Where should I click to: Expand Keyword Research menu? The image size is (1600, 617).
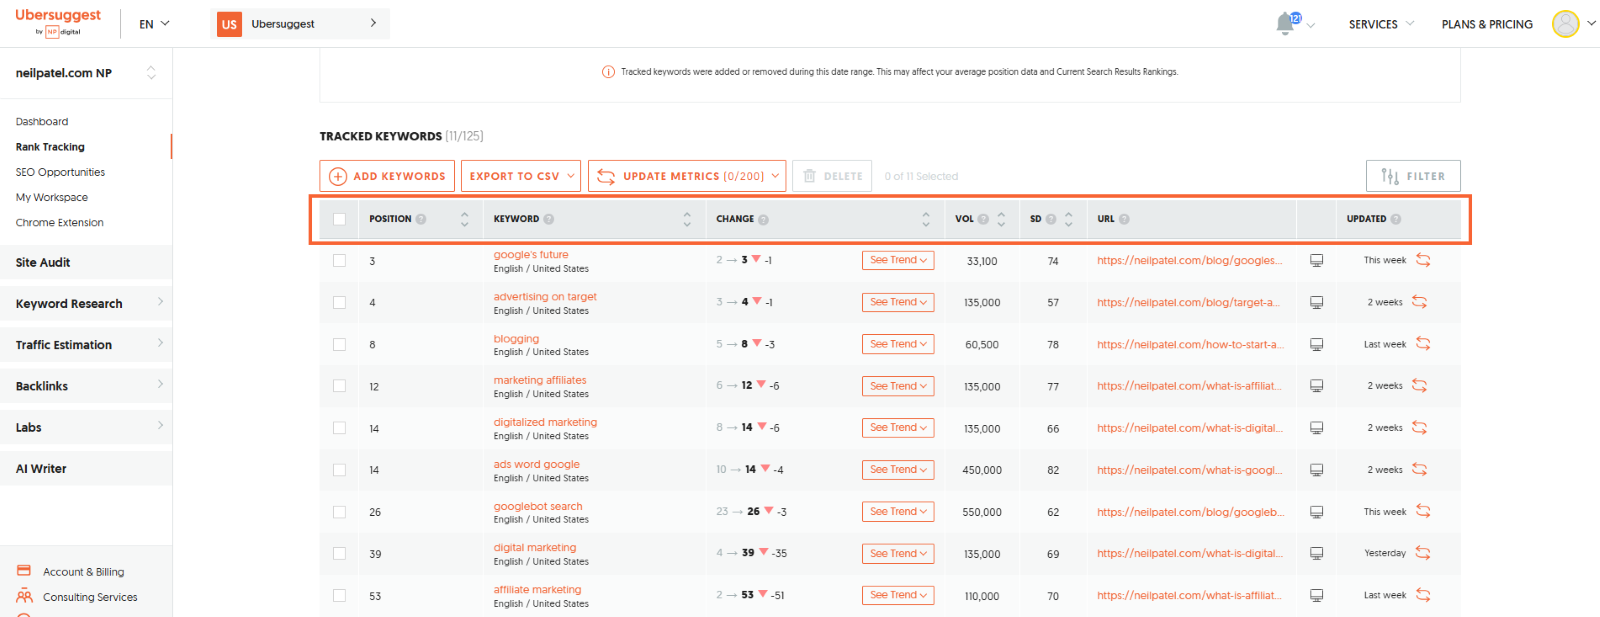[x=86, y=303]
